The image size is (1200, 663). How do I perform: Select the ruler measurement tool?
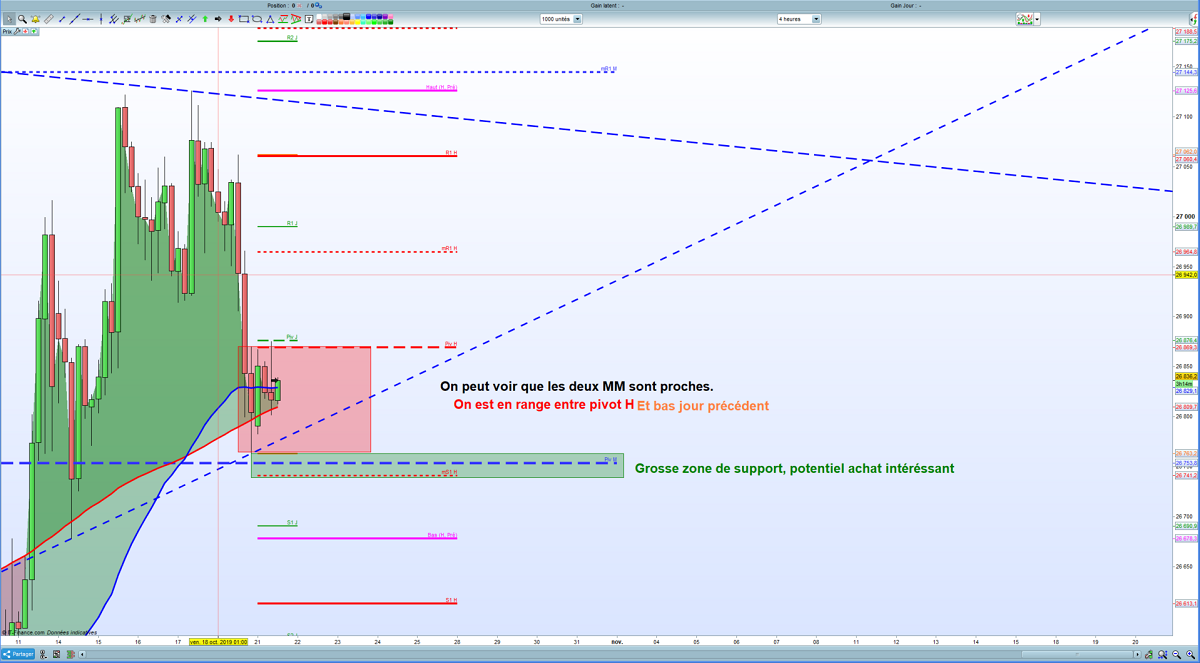[49, 19]
